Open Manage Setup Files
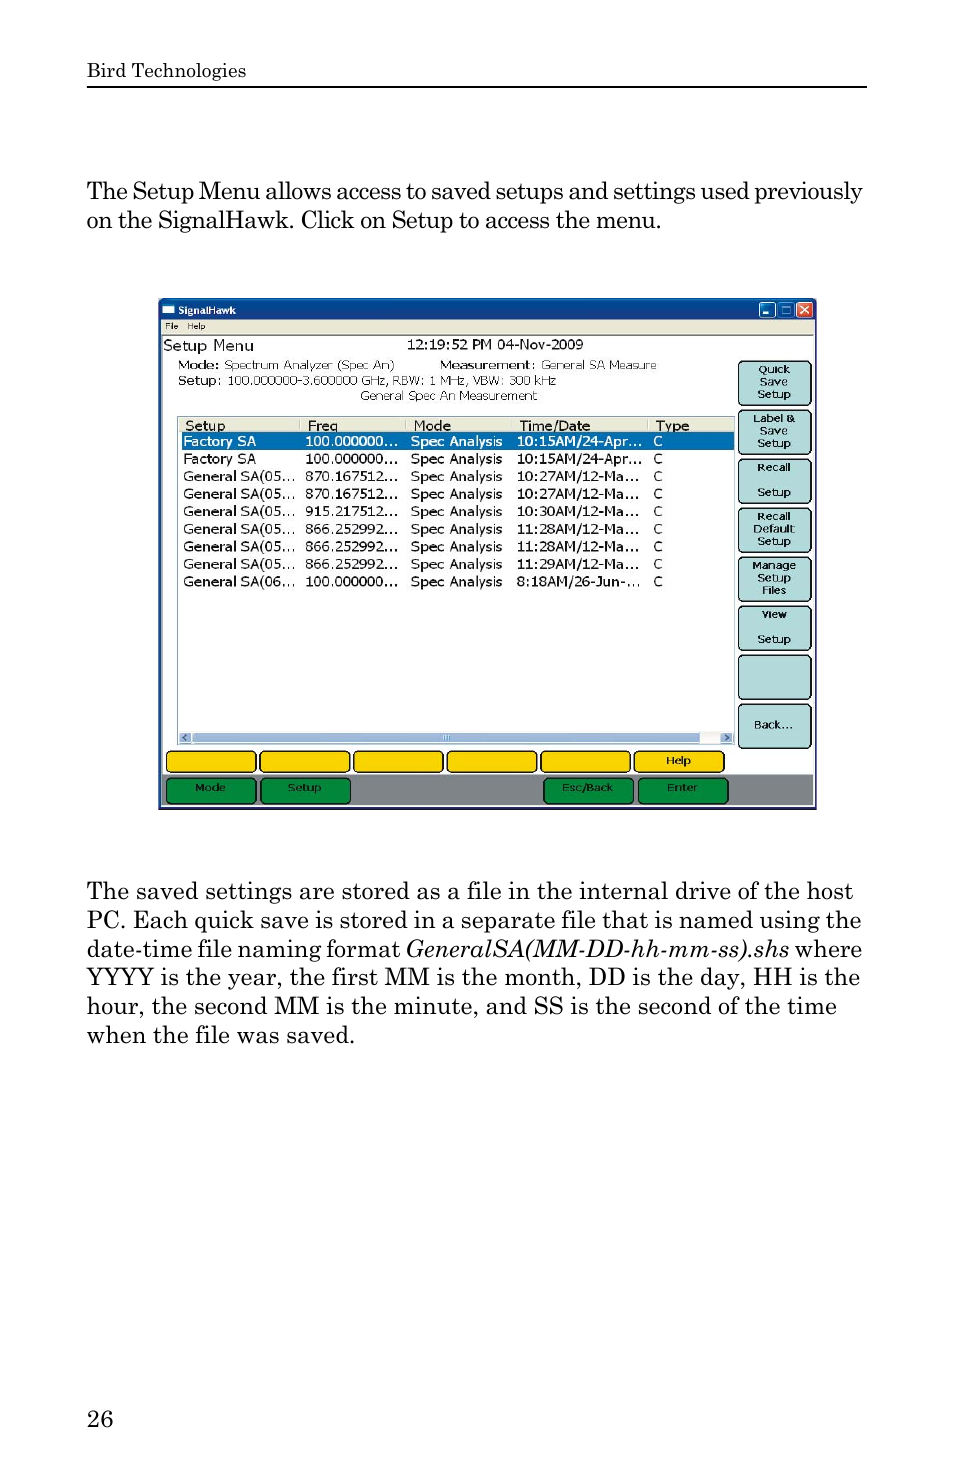Screen dimensions: 954x1475 point(774,578)
